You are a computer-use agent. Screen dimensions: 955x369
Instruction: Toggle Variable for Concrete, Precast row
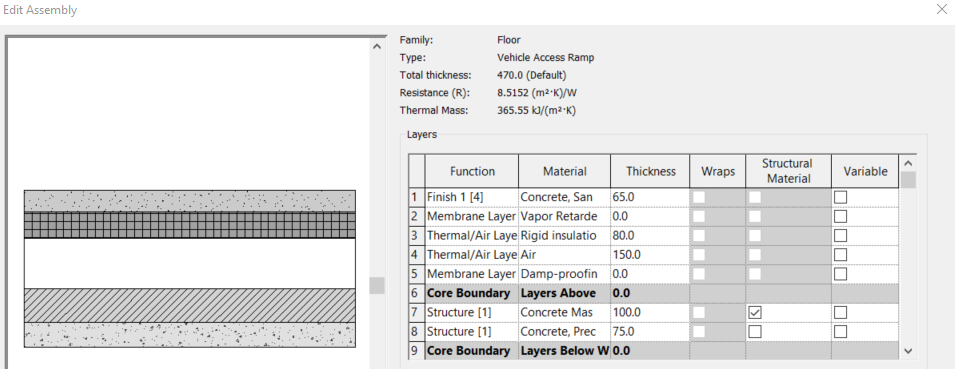tap(840, 332)
